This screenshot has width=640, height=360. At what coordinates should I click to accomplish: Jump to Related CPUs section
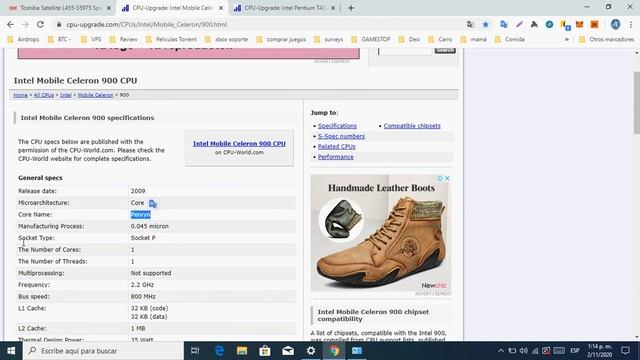pos(337,147)
